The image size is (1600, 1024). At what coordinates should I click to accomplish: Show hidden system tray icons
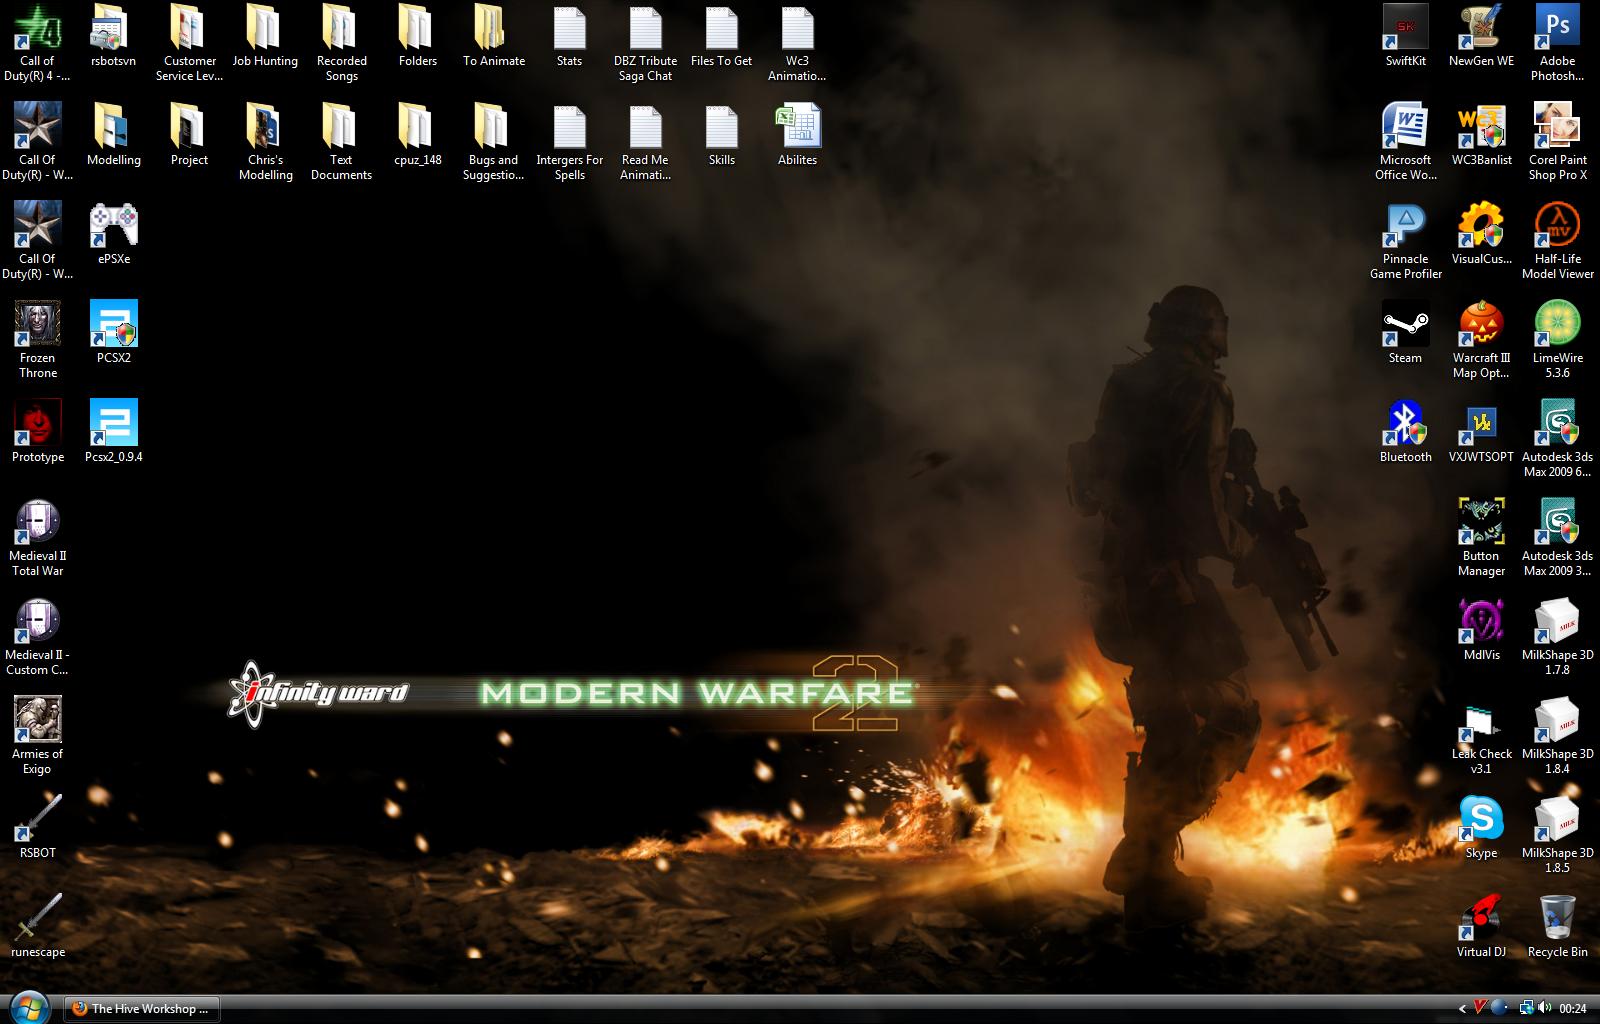point(1462,1009)
